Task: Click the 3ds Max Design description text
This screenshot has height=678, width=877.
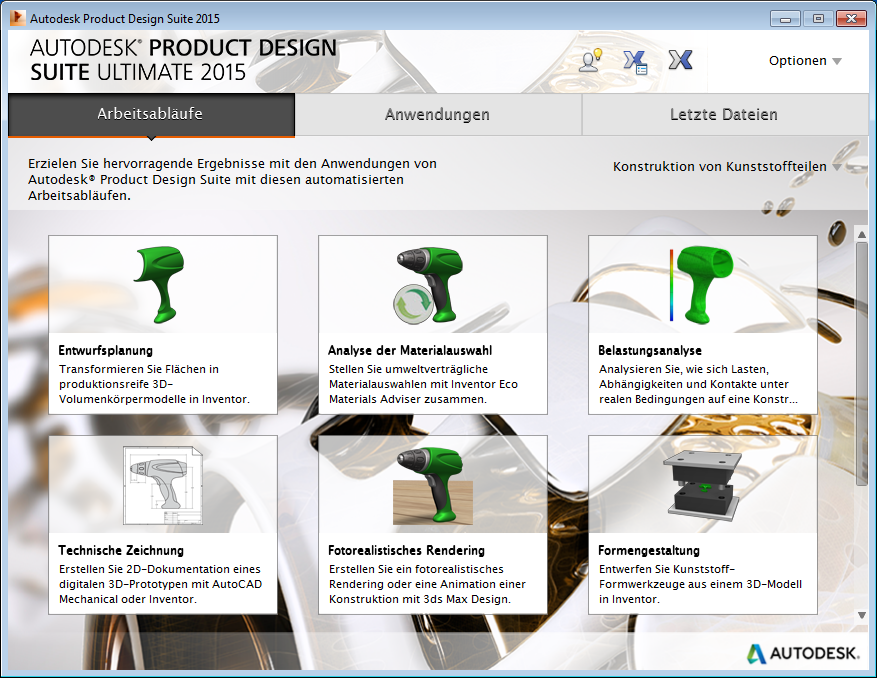Action: [x=427, y=584]
